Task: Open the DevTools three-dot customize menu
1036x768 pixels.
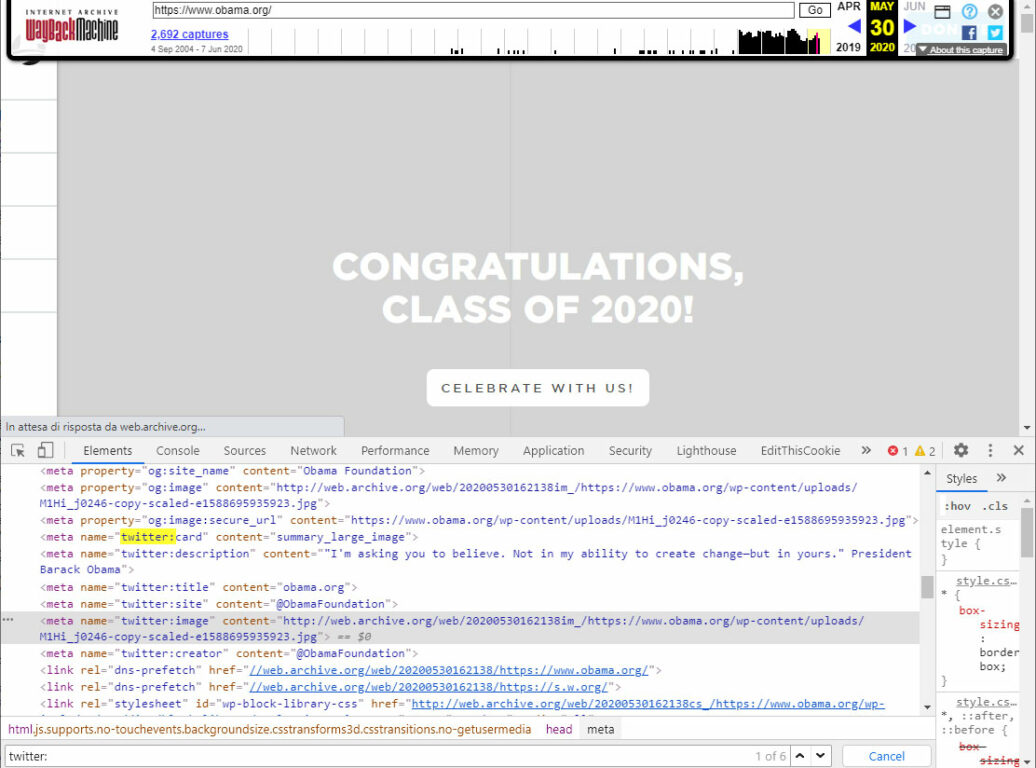Action: (x=990, y=450)
